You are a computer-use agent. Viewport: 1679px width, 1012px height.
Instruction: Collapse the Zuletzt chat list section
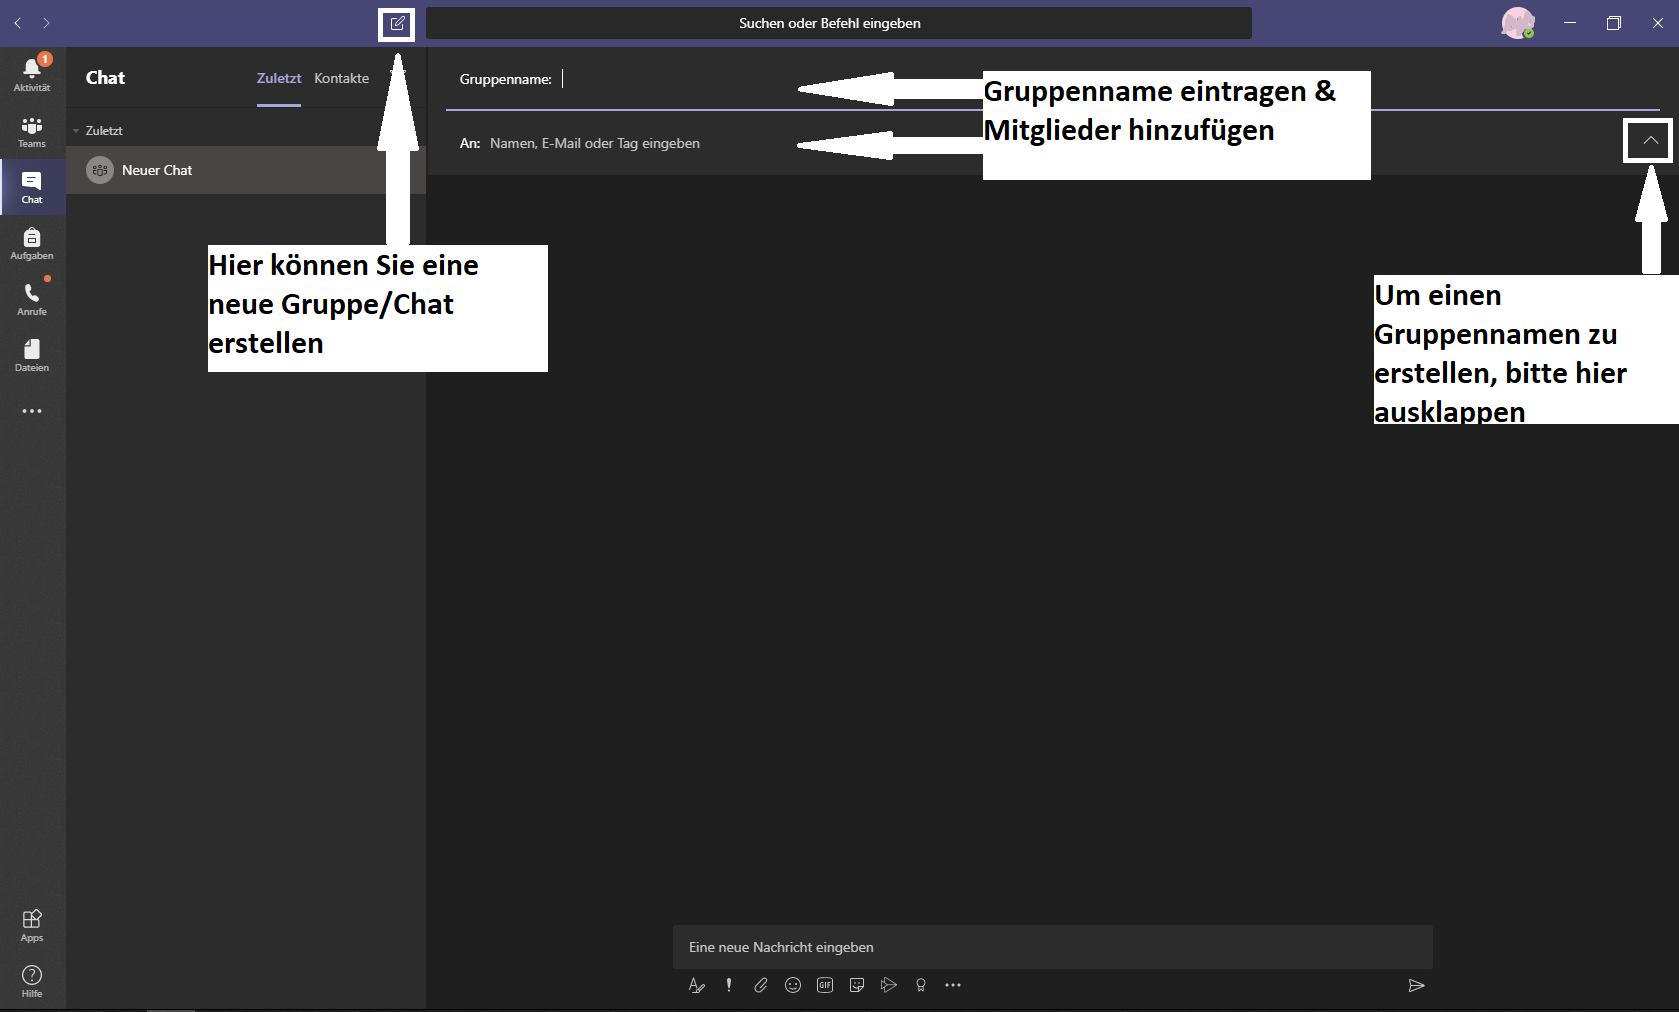76,131
